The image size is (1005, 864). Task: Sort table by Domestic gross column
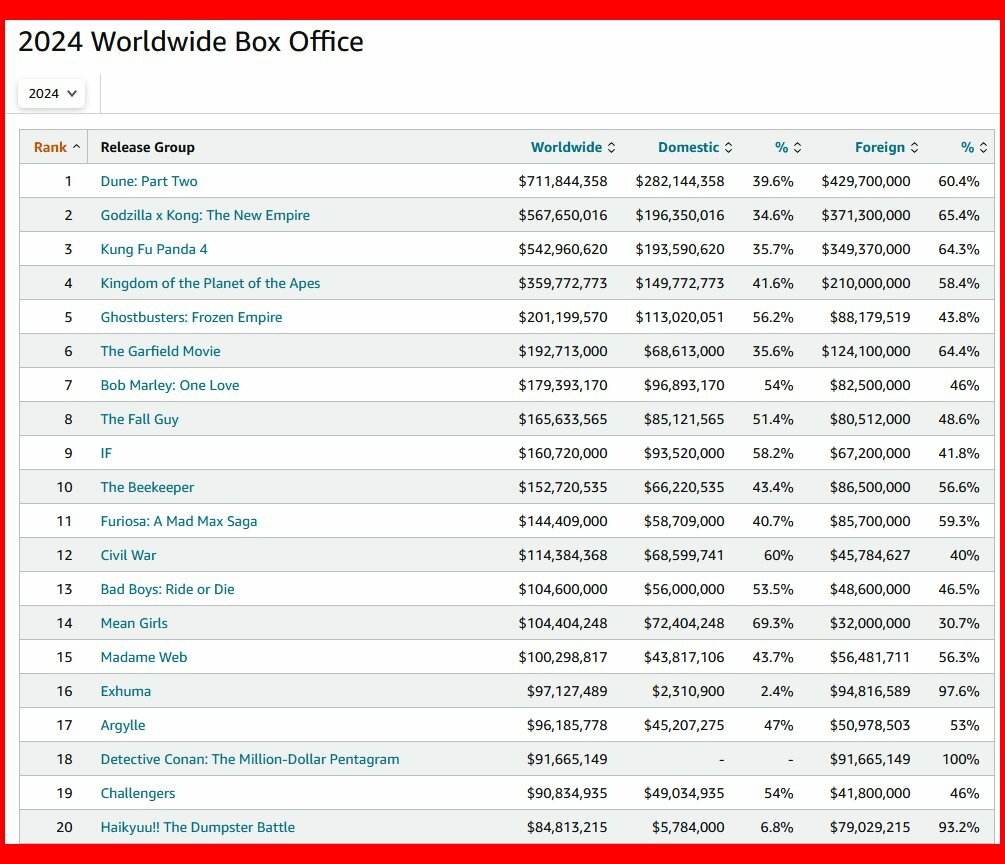695,147
